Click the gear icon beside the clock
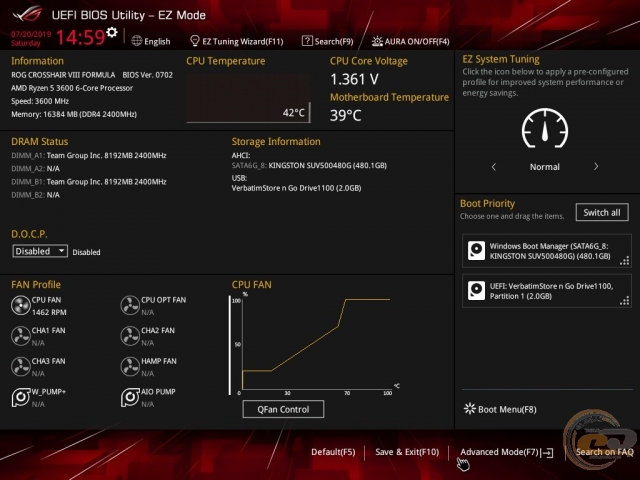Image resolution: width=640 pixels, height=480 pixels. [112, 33]
